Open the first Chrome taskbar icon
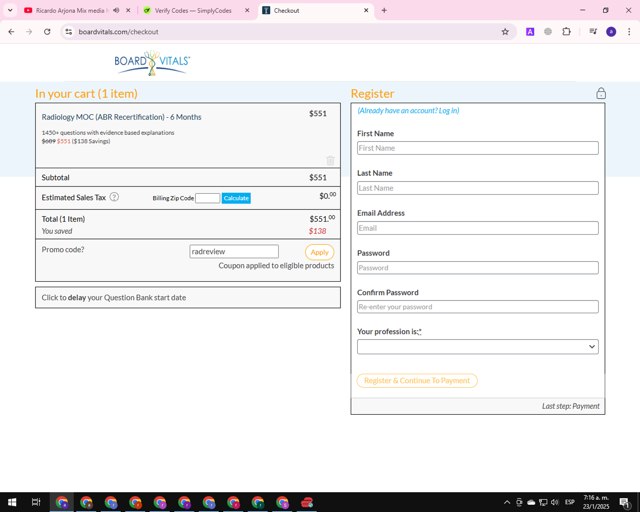The image size is (640, 512). tap(62, 502)
